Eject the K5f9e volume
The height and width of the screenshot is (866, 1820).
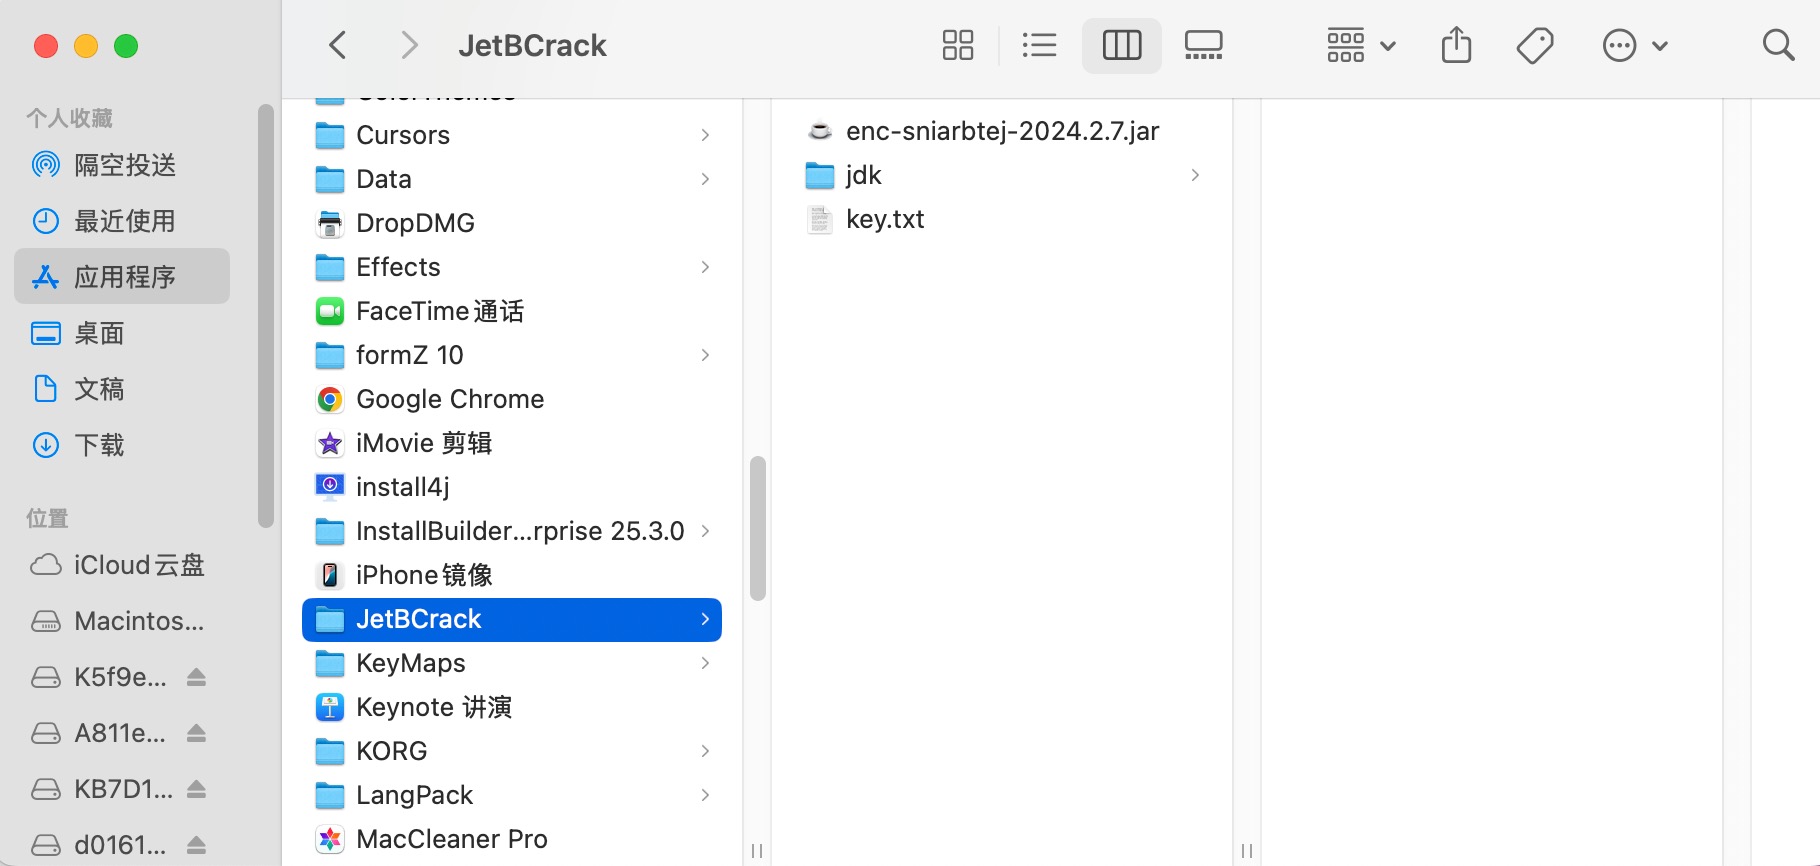pyautogui.click(x=197, y=677)
